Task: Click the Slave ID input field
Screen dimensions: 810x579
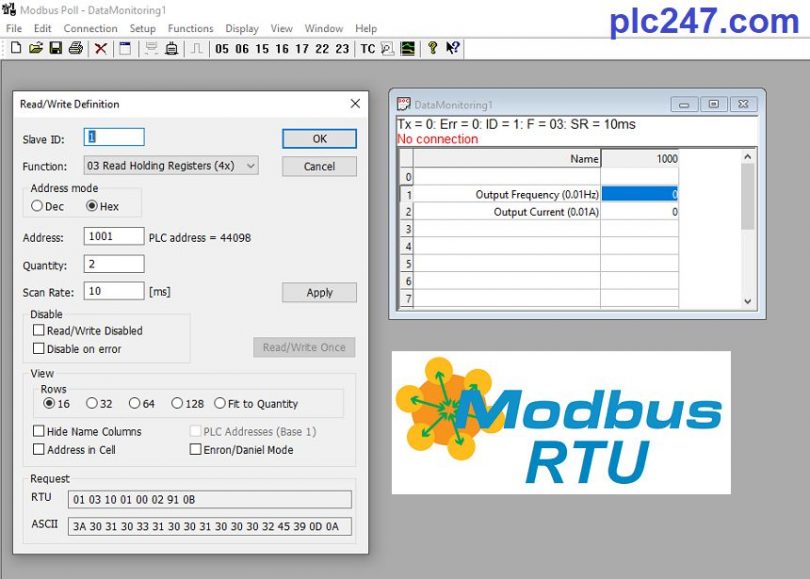Action: click(114, 137)
